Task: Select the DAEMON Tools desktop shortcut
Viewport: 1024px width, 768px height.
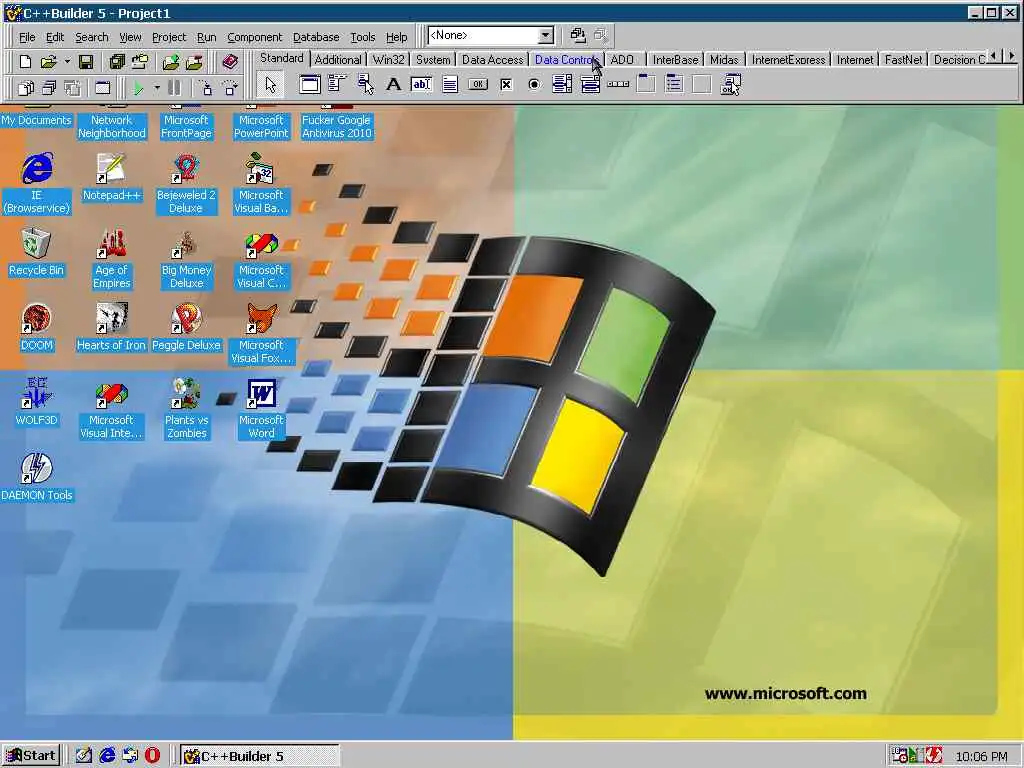Action: pos(37,476)
